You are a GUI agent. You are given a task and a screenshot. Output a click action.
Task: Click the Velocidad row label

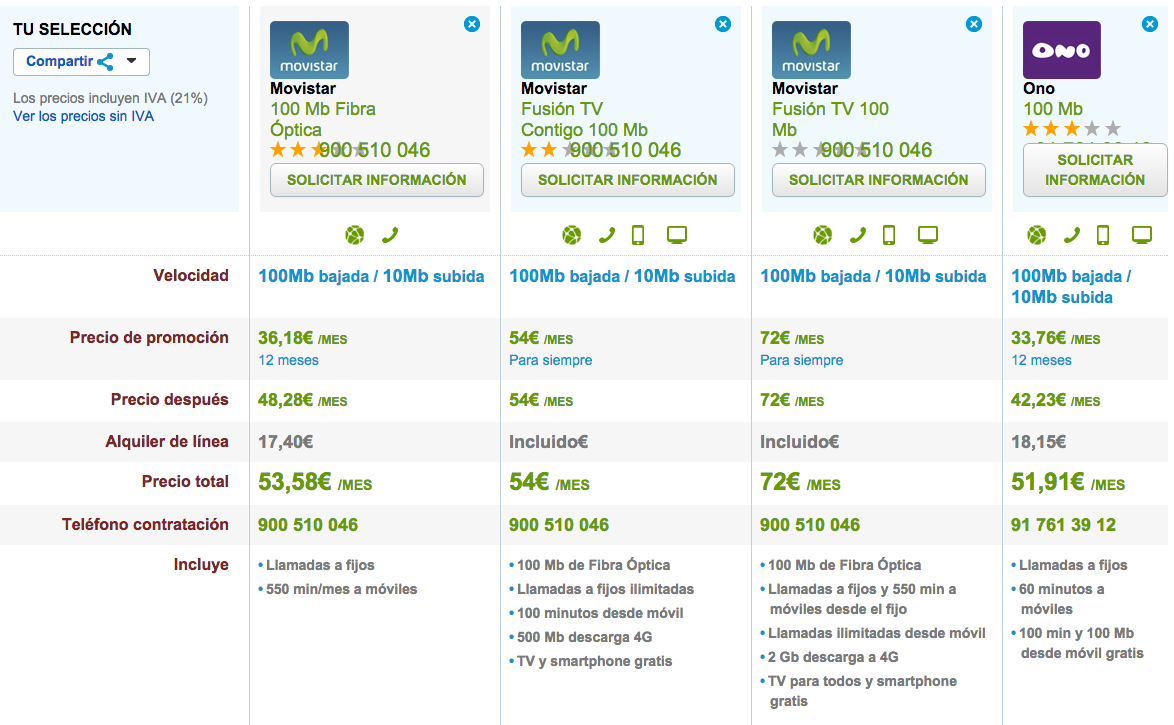191,276
